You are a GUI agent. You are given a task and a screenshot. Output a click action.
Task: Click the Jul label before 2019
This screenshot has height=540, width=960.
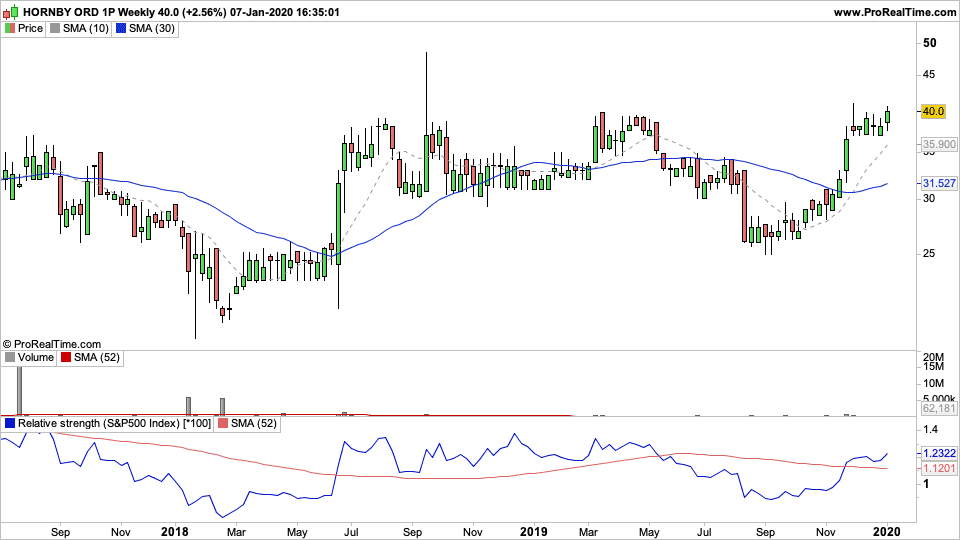pos(351,532)
